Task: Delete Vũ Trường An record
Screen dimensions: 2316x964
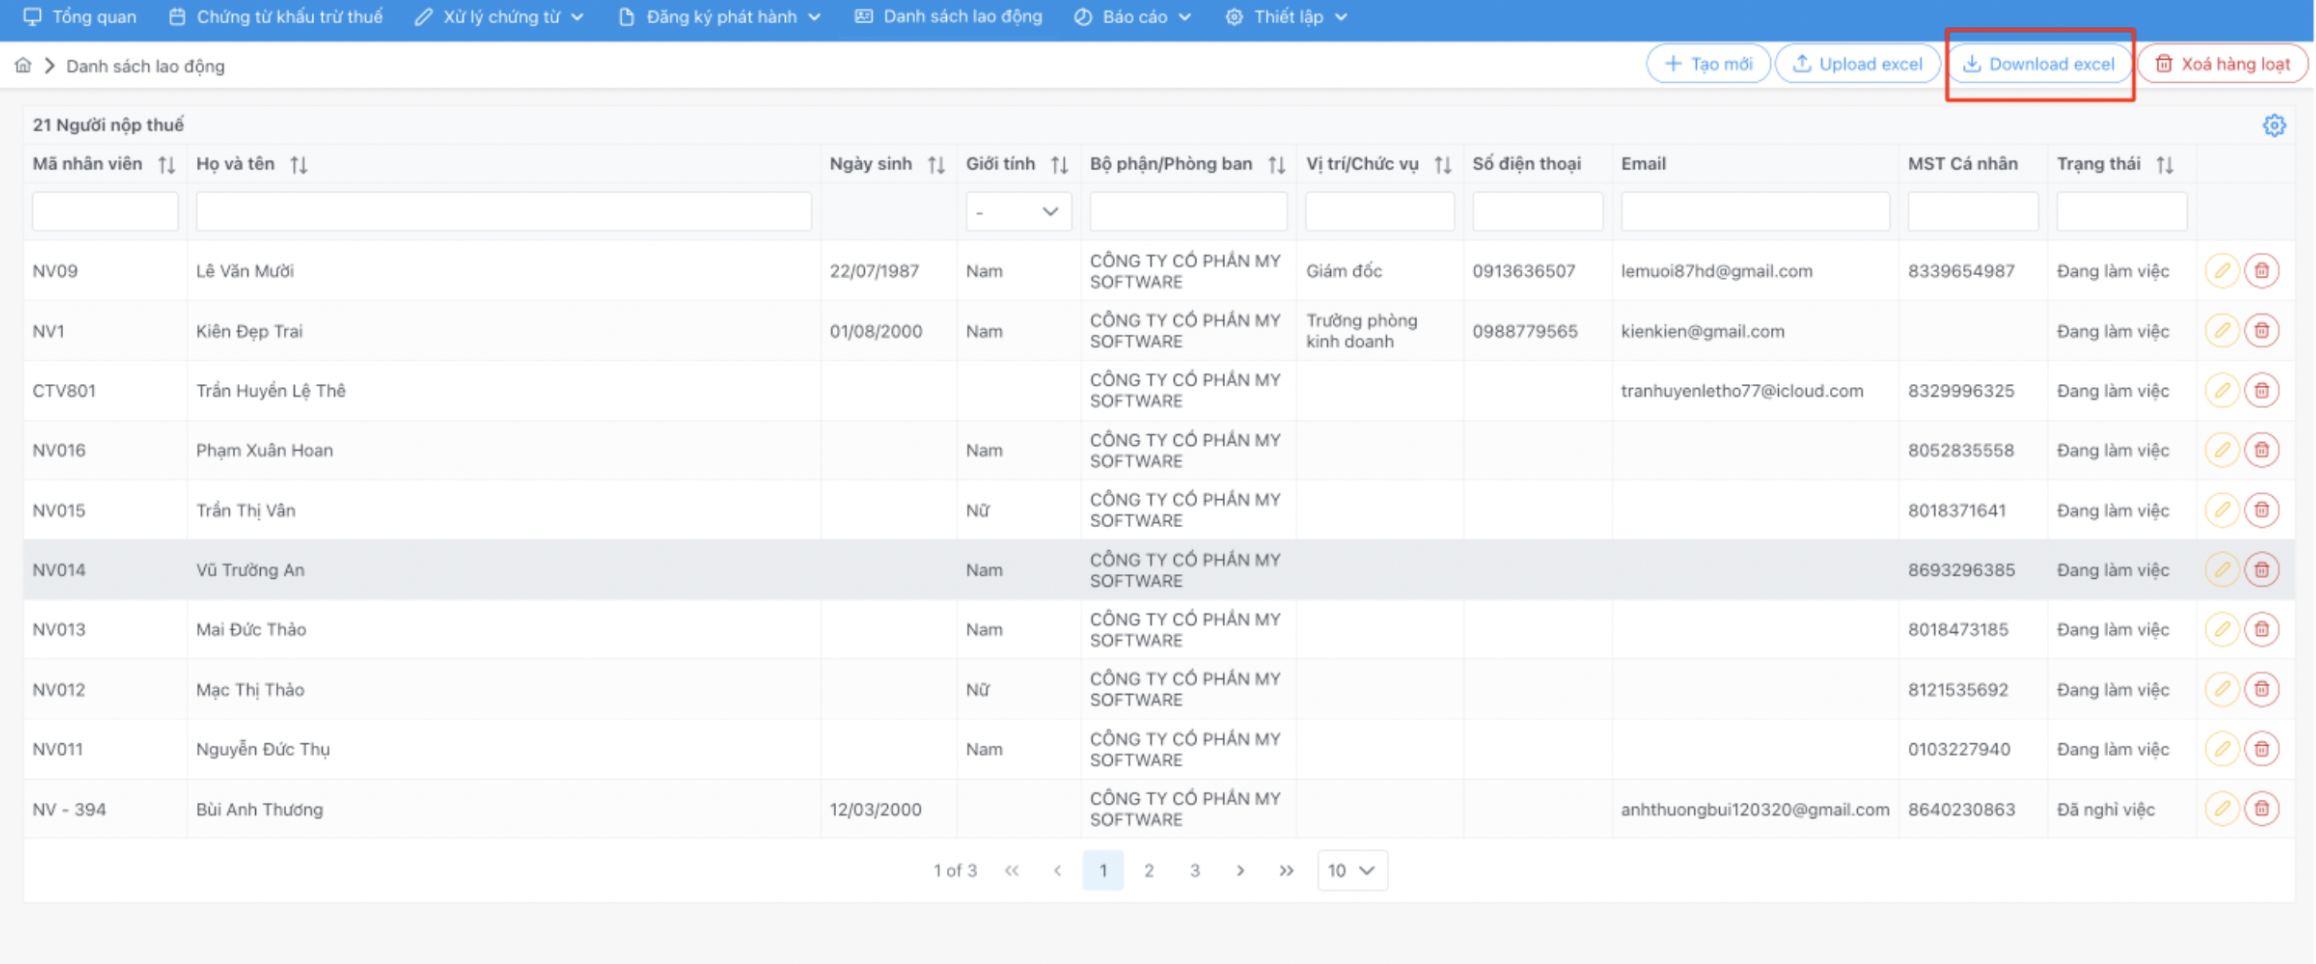Action: pyautogui.click(x=2261, y=570)
